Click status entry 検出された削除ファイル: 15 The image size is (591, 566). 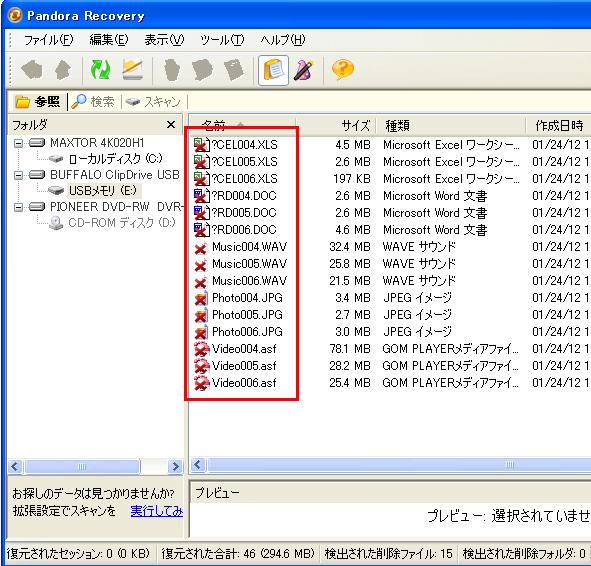pyautogui.click(x=388, y=554)
